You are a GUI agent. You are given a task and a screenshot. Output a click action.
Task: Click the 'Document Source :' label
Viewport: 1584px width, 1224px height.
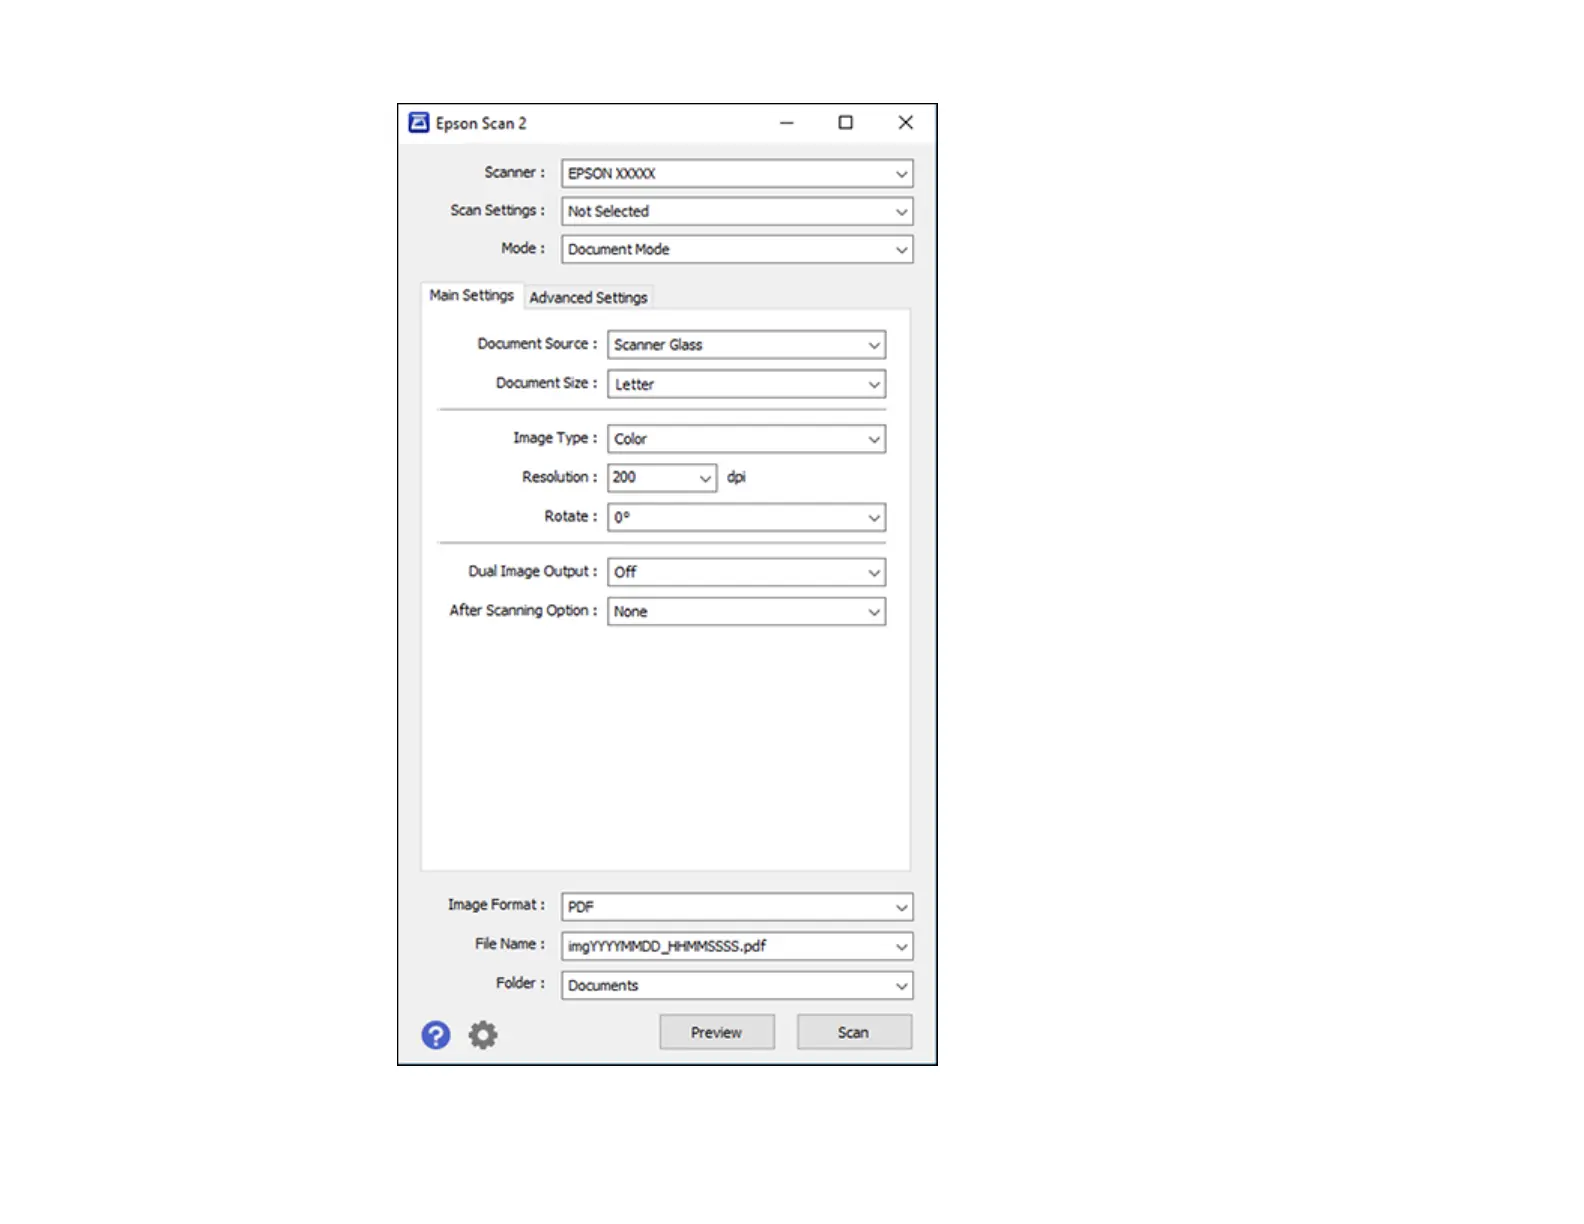[537, 344]
